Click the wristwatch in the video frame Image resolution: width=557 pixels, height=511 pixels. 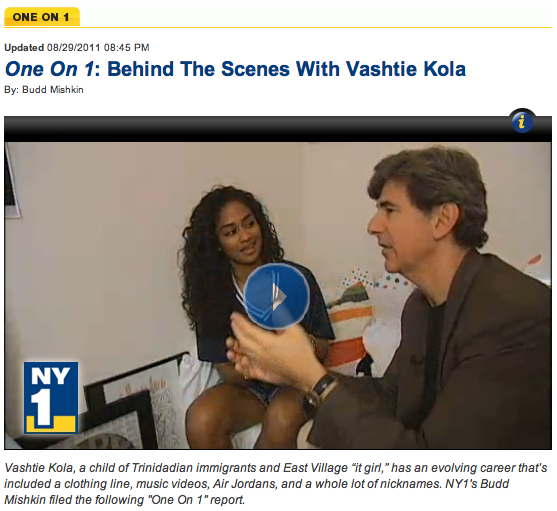point(322,388)
